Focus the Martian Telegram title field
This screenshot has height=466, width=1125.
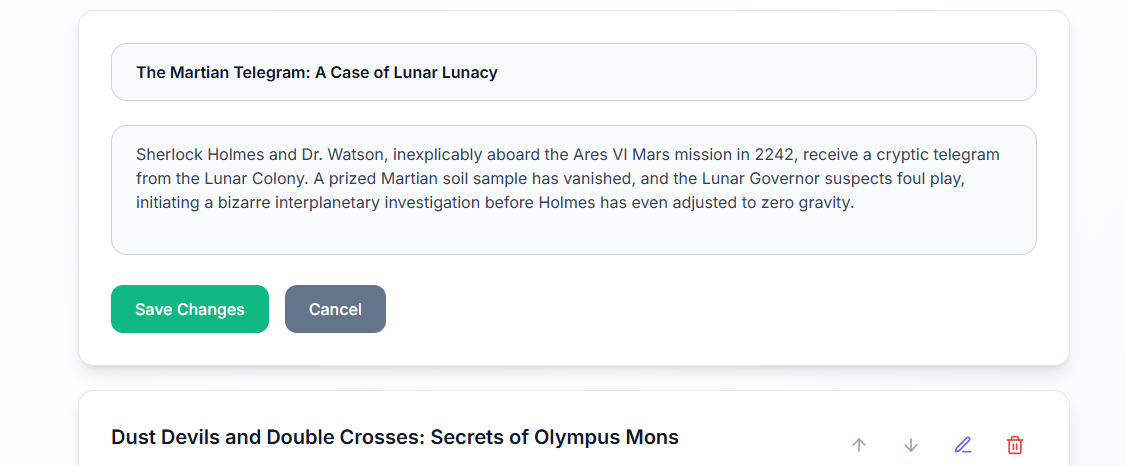573,72
